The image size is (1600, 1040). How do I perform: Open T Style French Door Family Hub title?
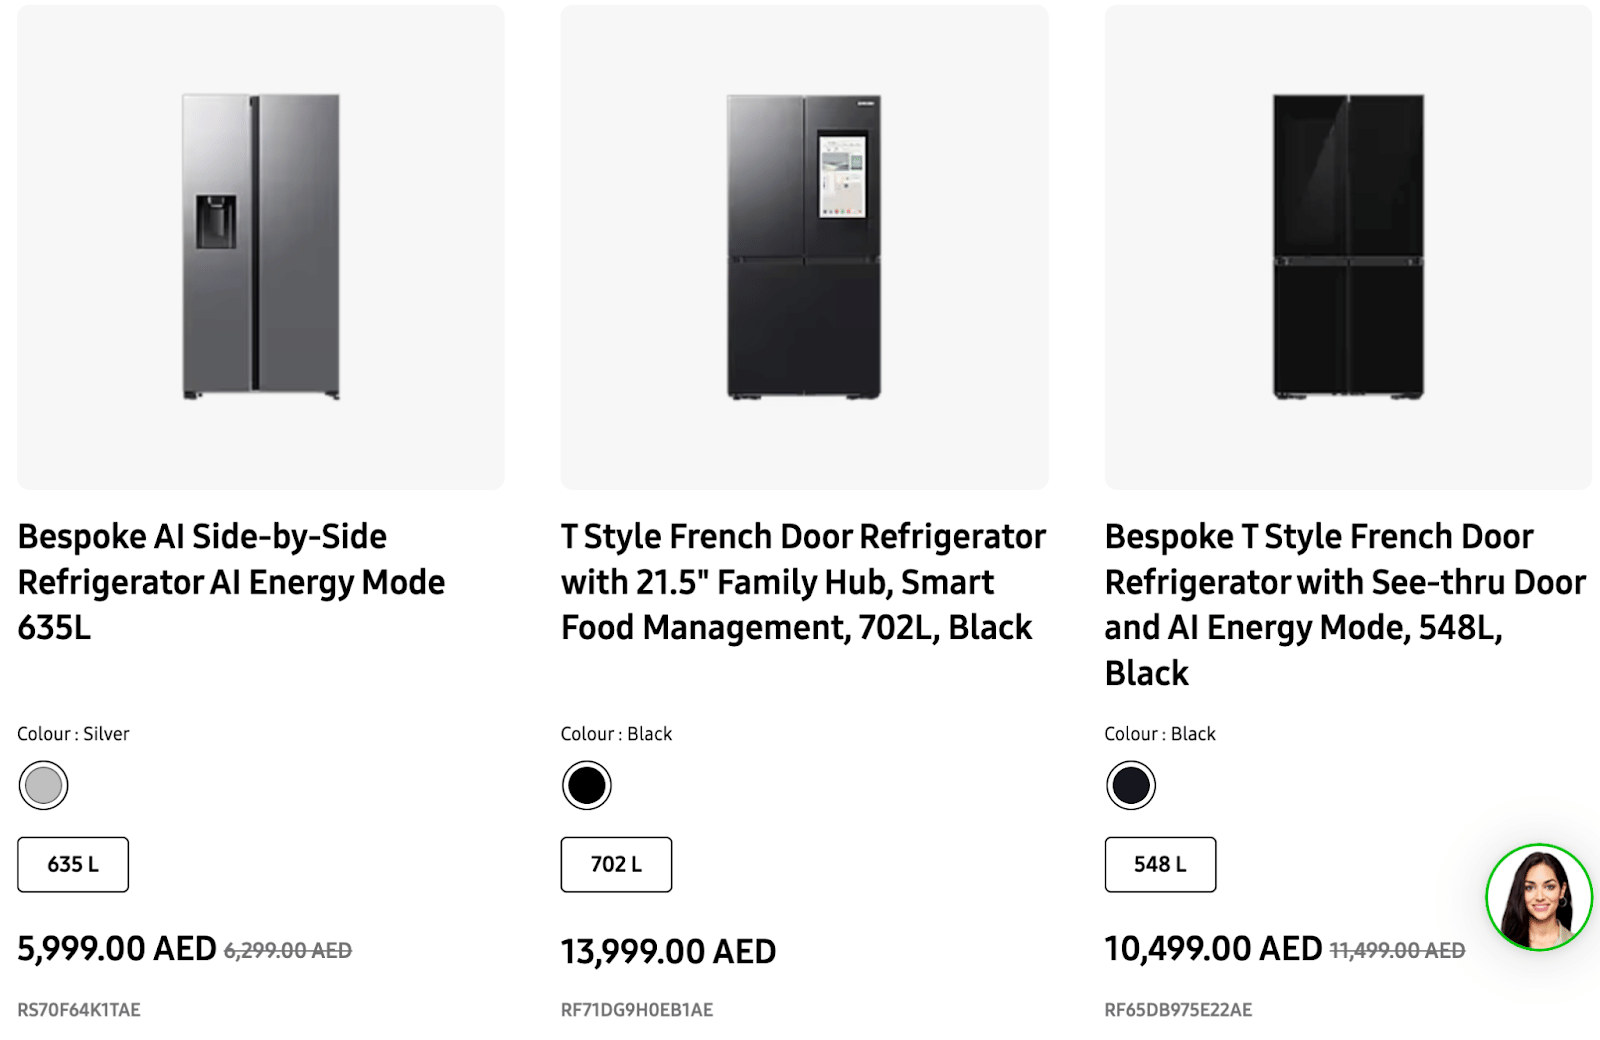pos(803,582)
